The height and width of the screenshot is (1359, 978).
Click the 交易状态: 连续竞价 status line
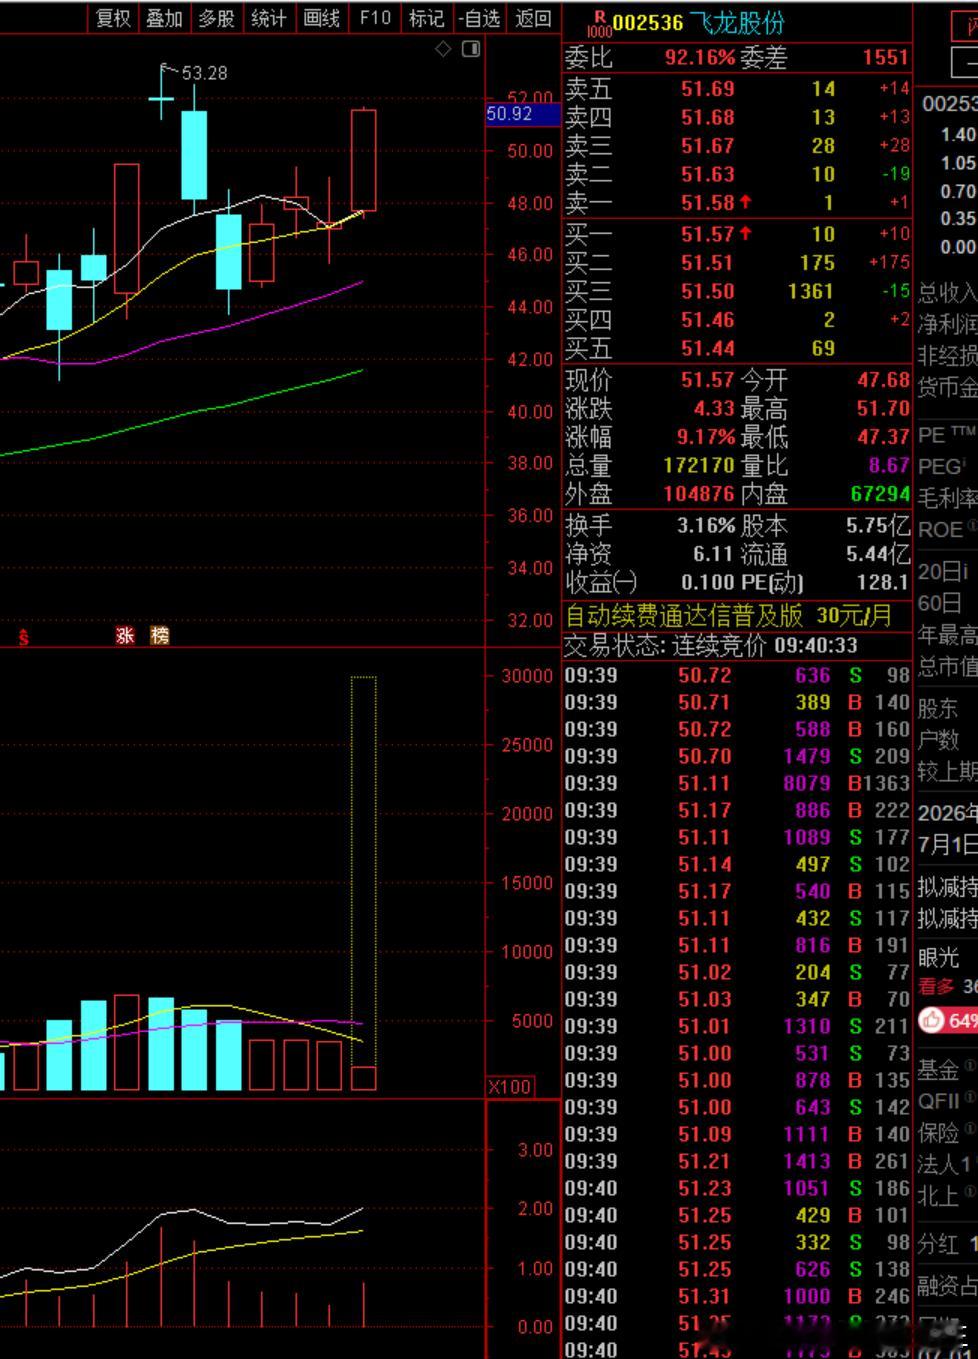point(711,645)
